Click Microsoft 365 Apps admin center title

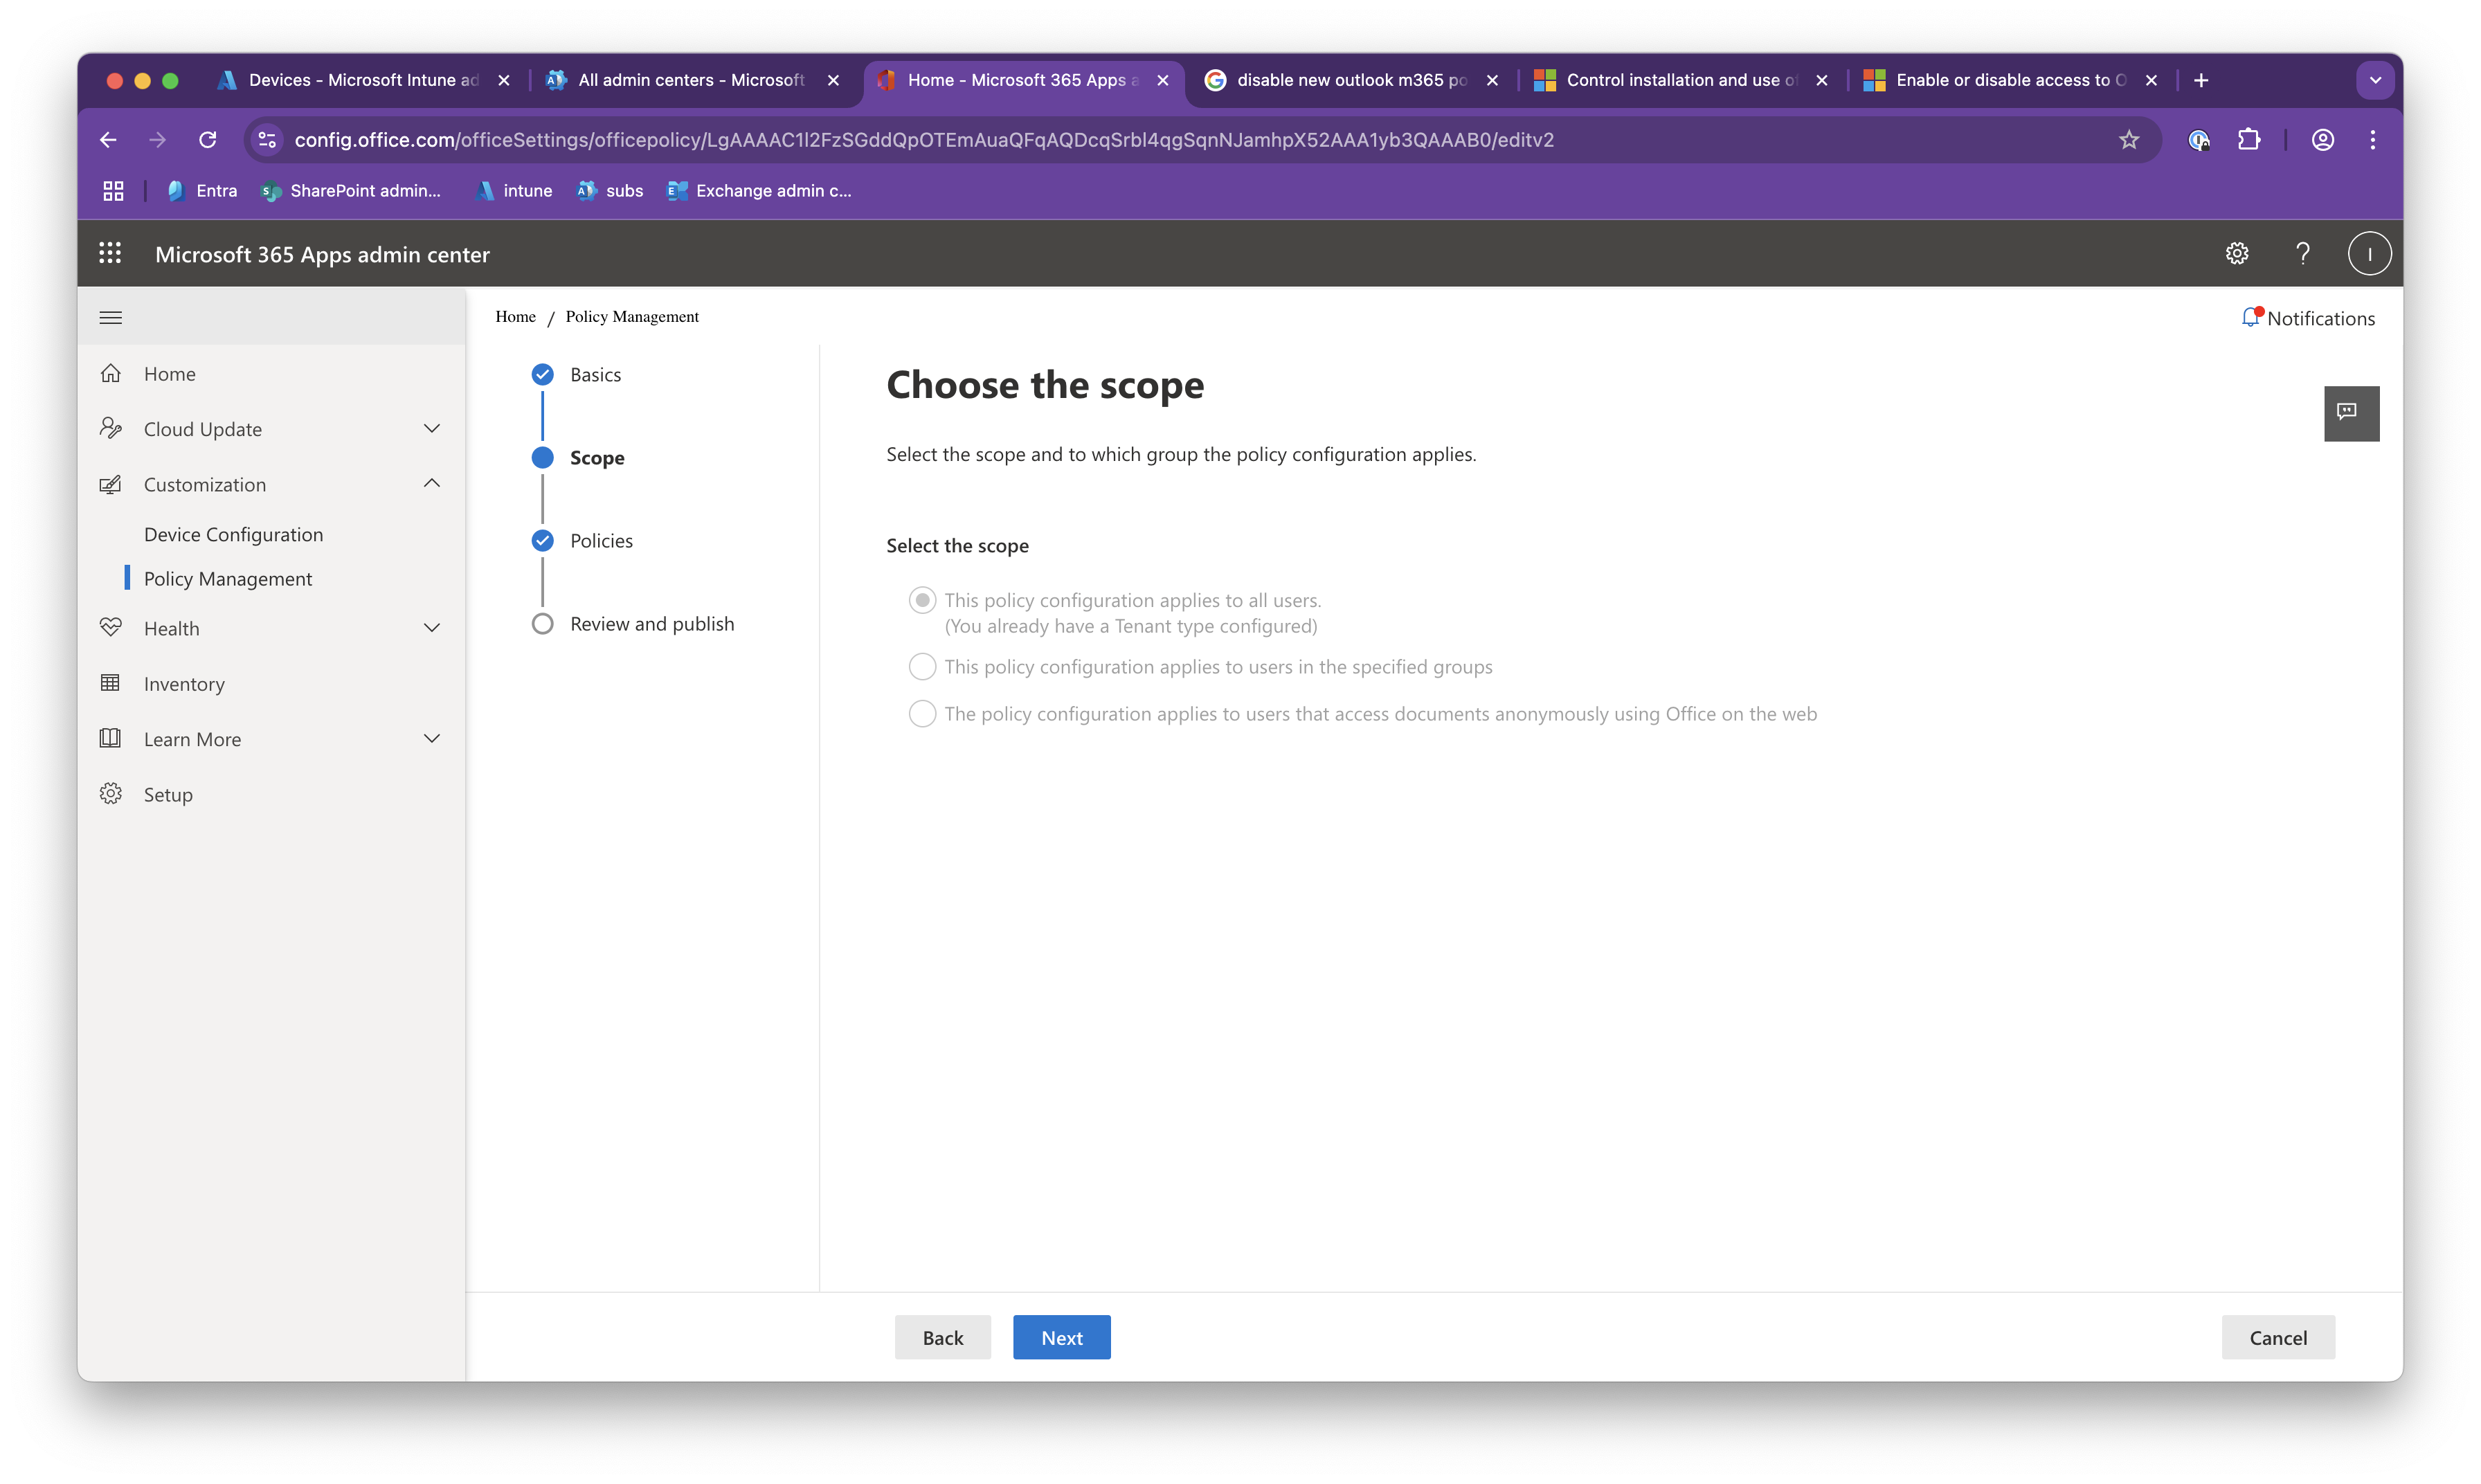click(x=322, y=254)
